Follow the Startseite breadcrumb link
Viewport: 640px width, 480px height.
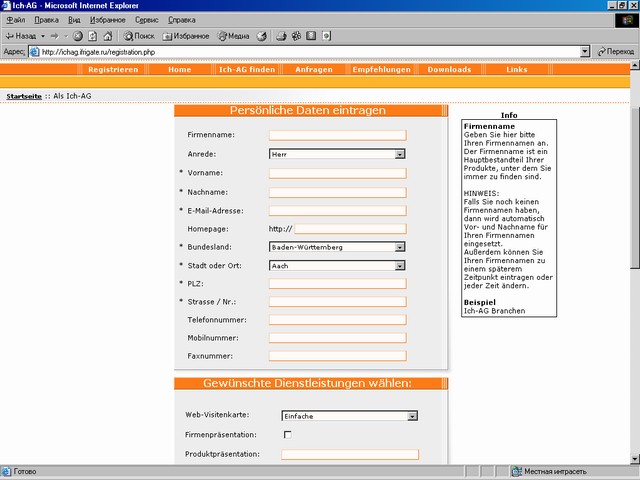24,96
